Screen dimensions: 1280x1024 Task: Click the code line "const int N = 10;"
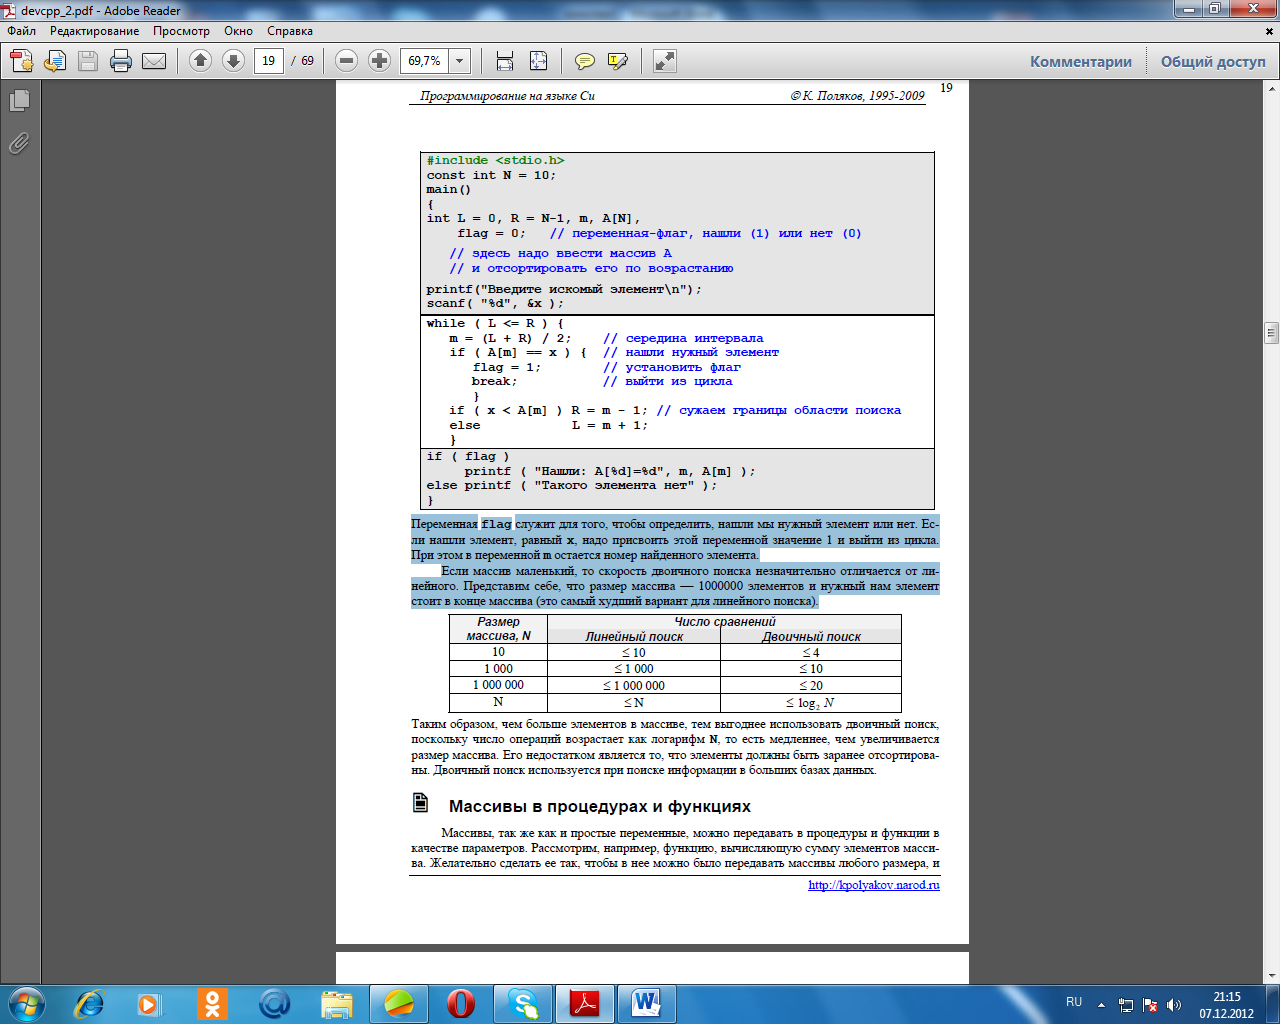(491, 175)
